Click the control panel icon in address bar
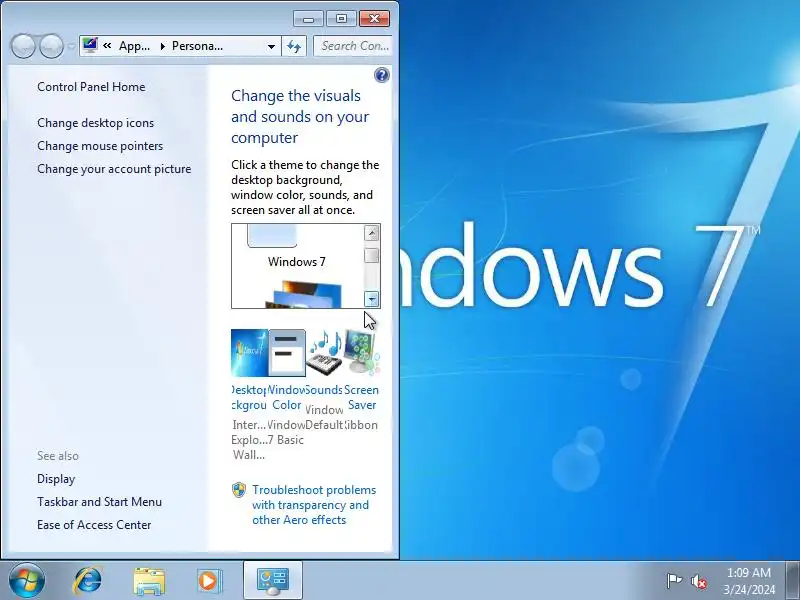 [90, 45]
